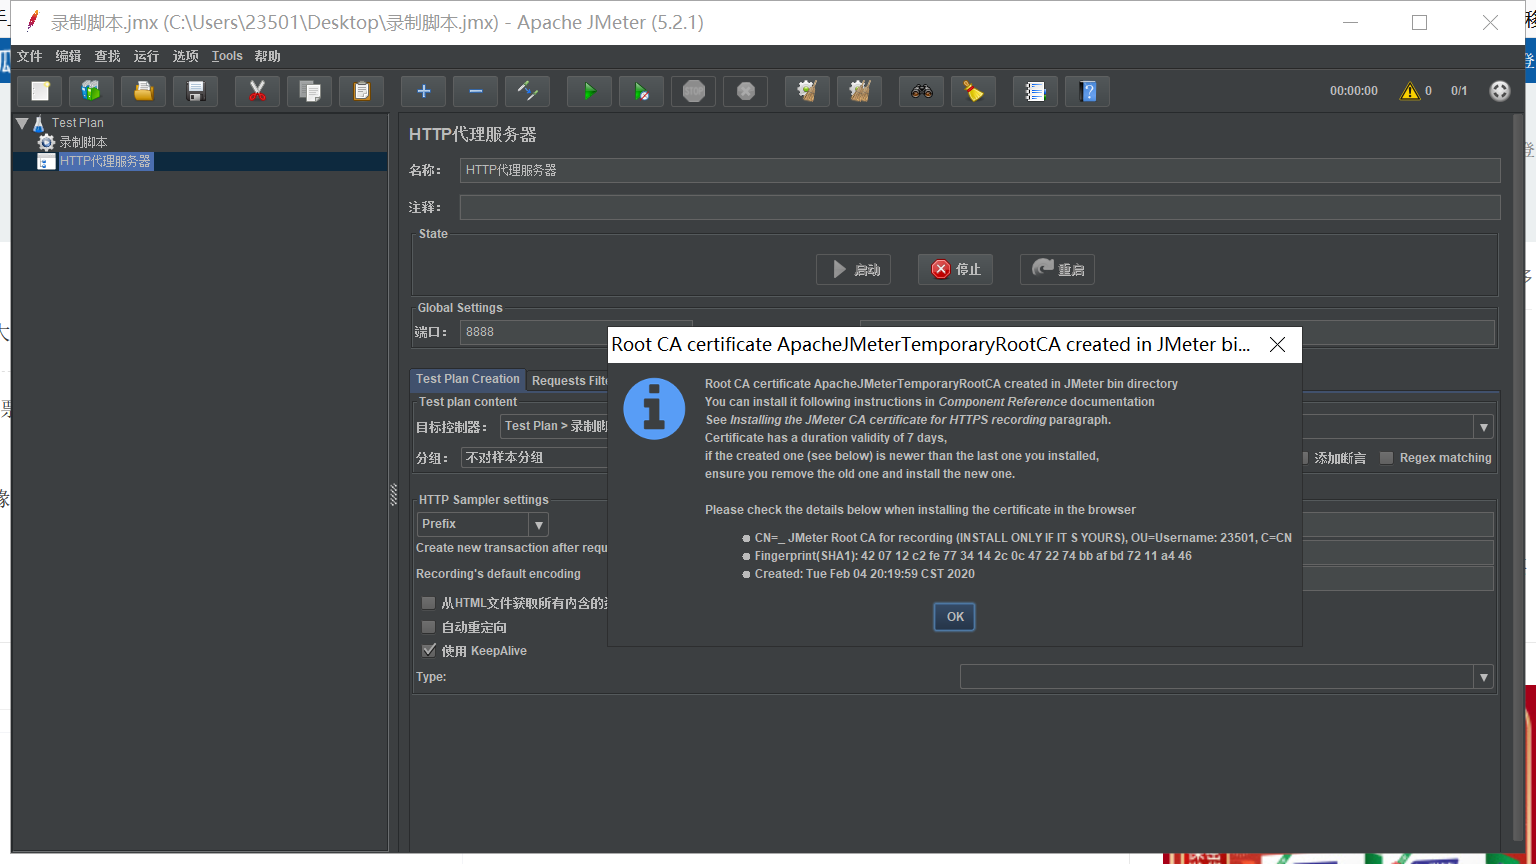Open the 查找 menu
This screenshot has height=864, width=1536.
(x=108, y=56)
